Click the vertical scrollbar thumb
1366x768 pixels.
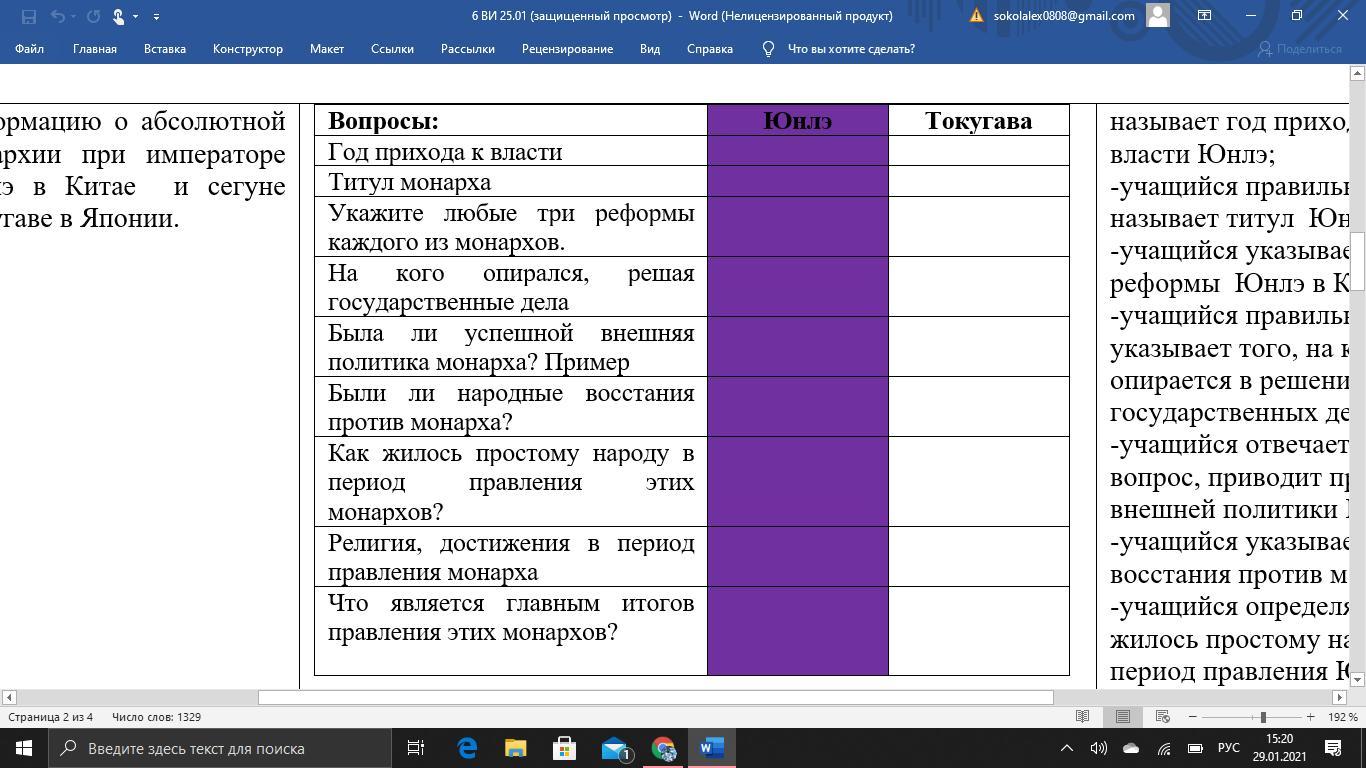tap(1358, 260)
